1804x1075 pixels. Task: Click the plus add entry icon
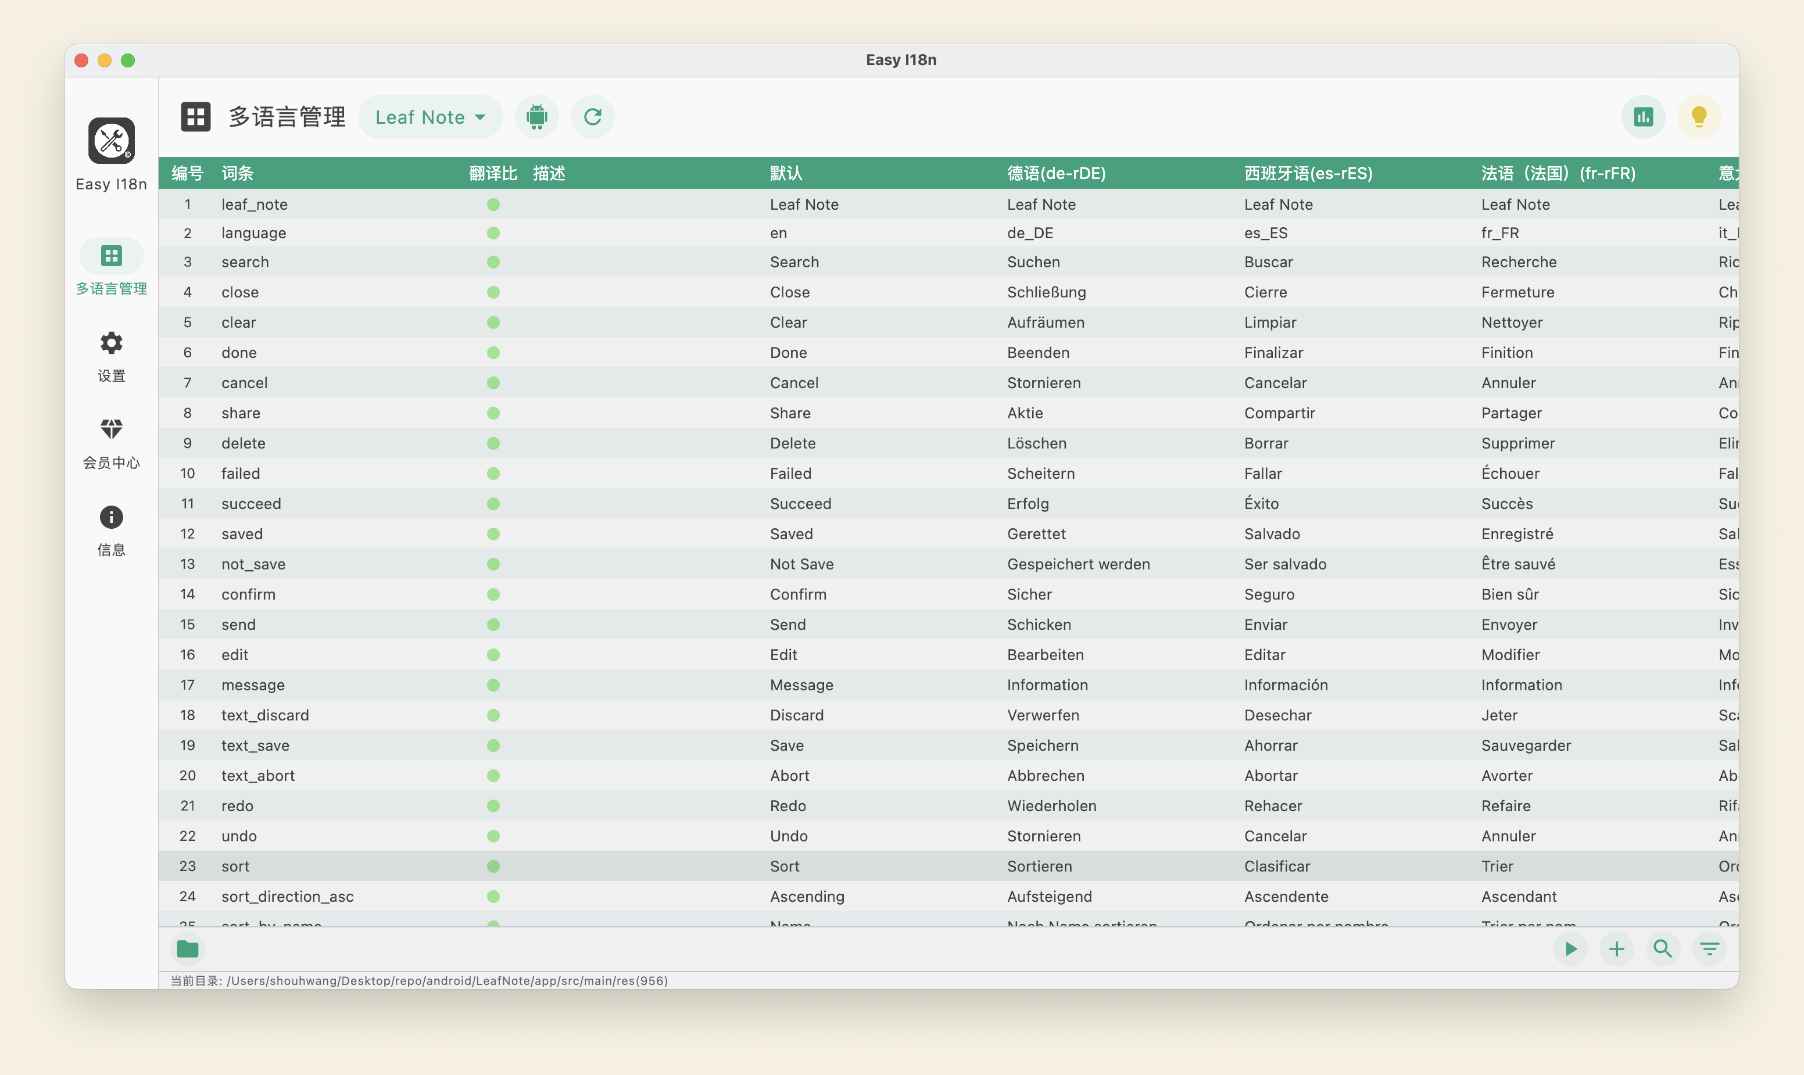click(1616, 949)
